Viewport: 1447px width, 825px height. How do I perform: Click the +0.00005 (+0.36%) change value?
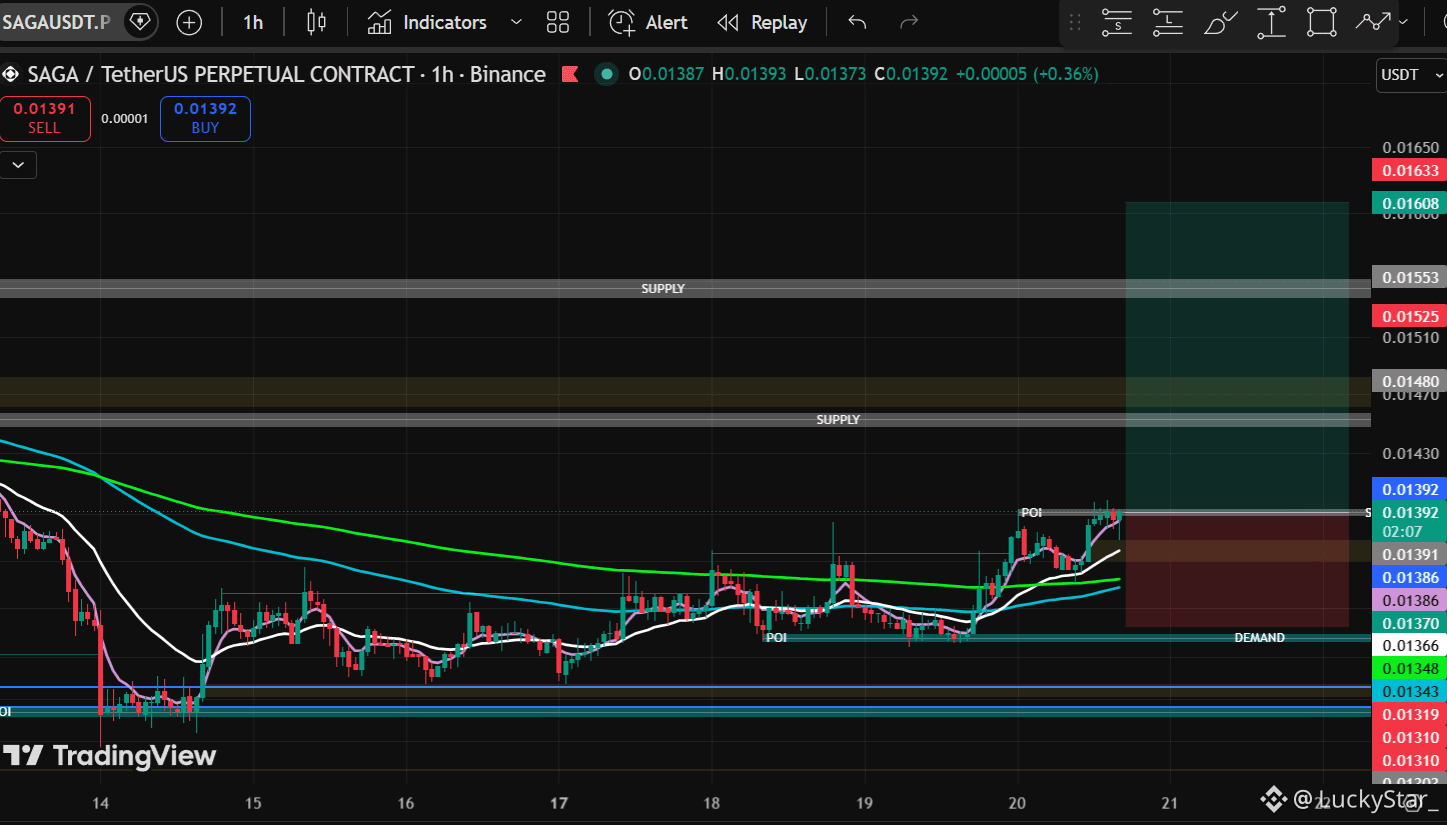1027,74
